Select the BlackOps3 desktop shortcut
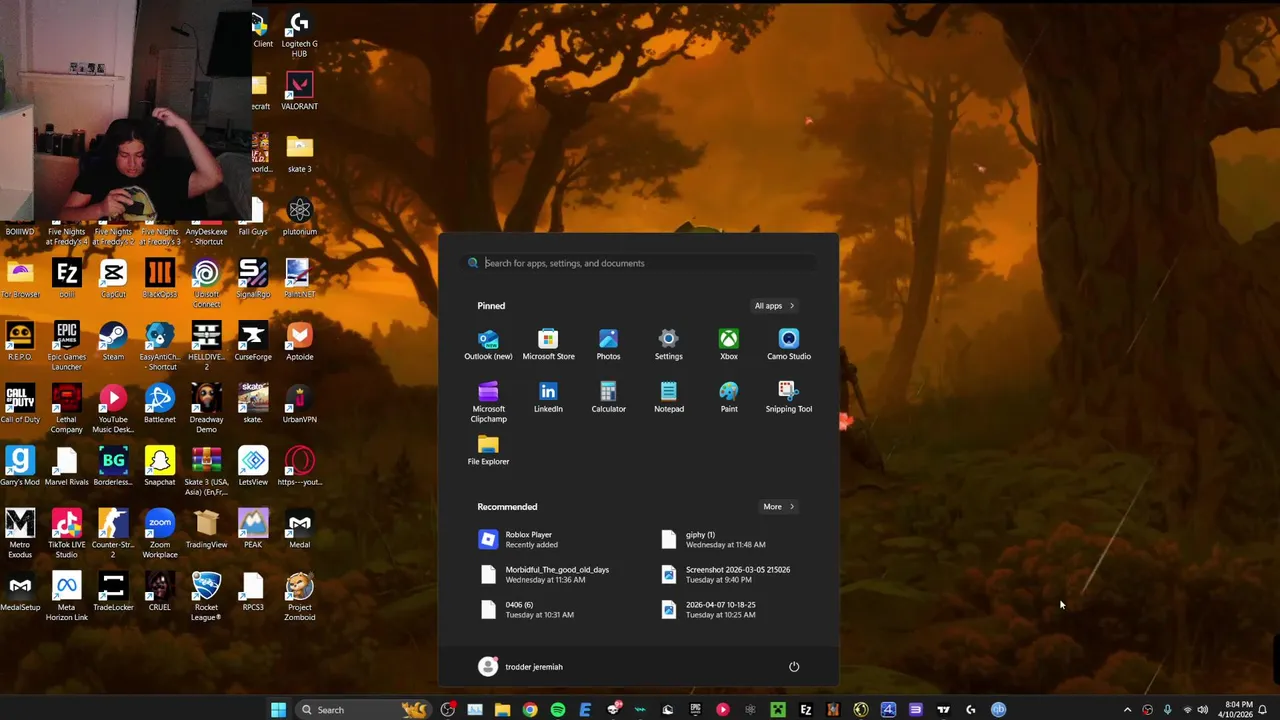Screen dimensions: 1280x720 [159, 279]
